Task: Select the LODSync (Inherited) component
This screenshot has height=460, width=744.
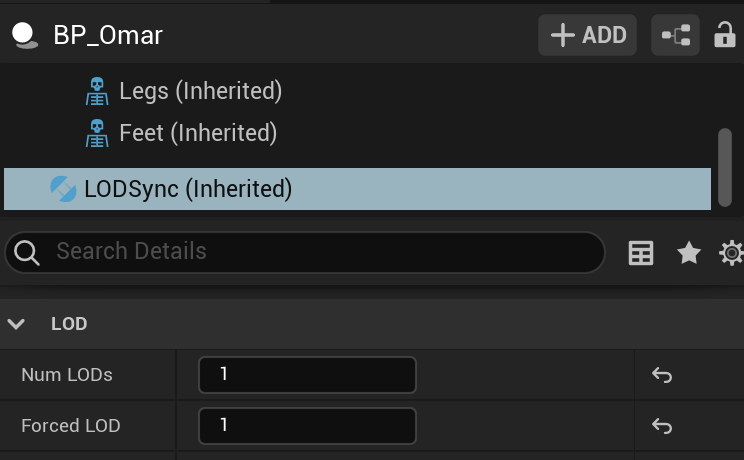Action: click(188, 188)
